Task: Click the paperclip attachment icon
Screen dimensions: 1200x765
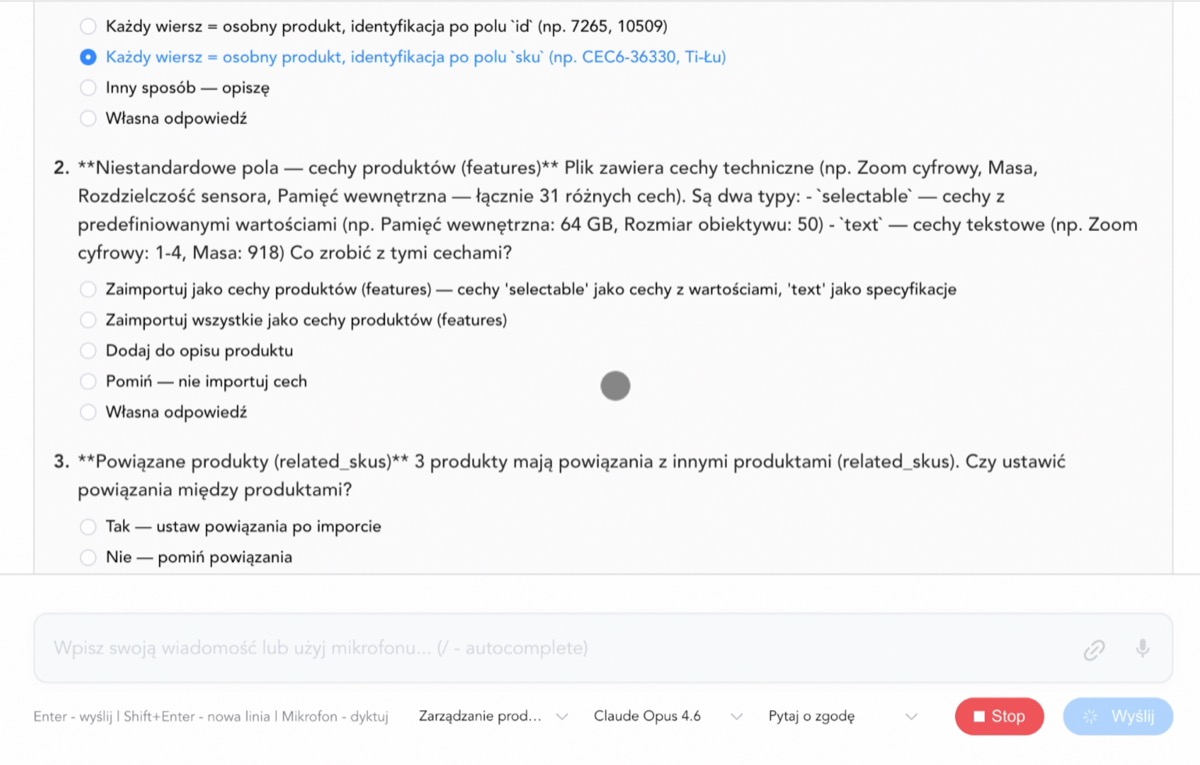Action: (1093, 649)
